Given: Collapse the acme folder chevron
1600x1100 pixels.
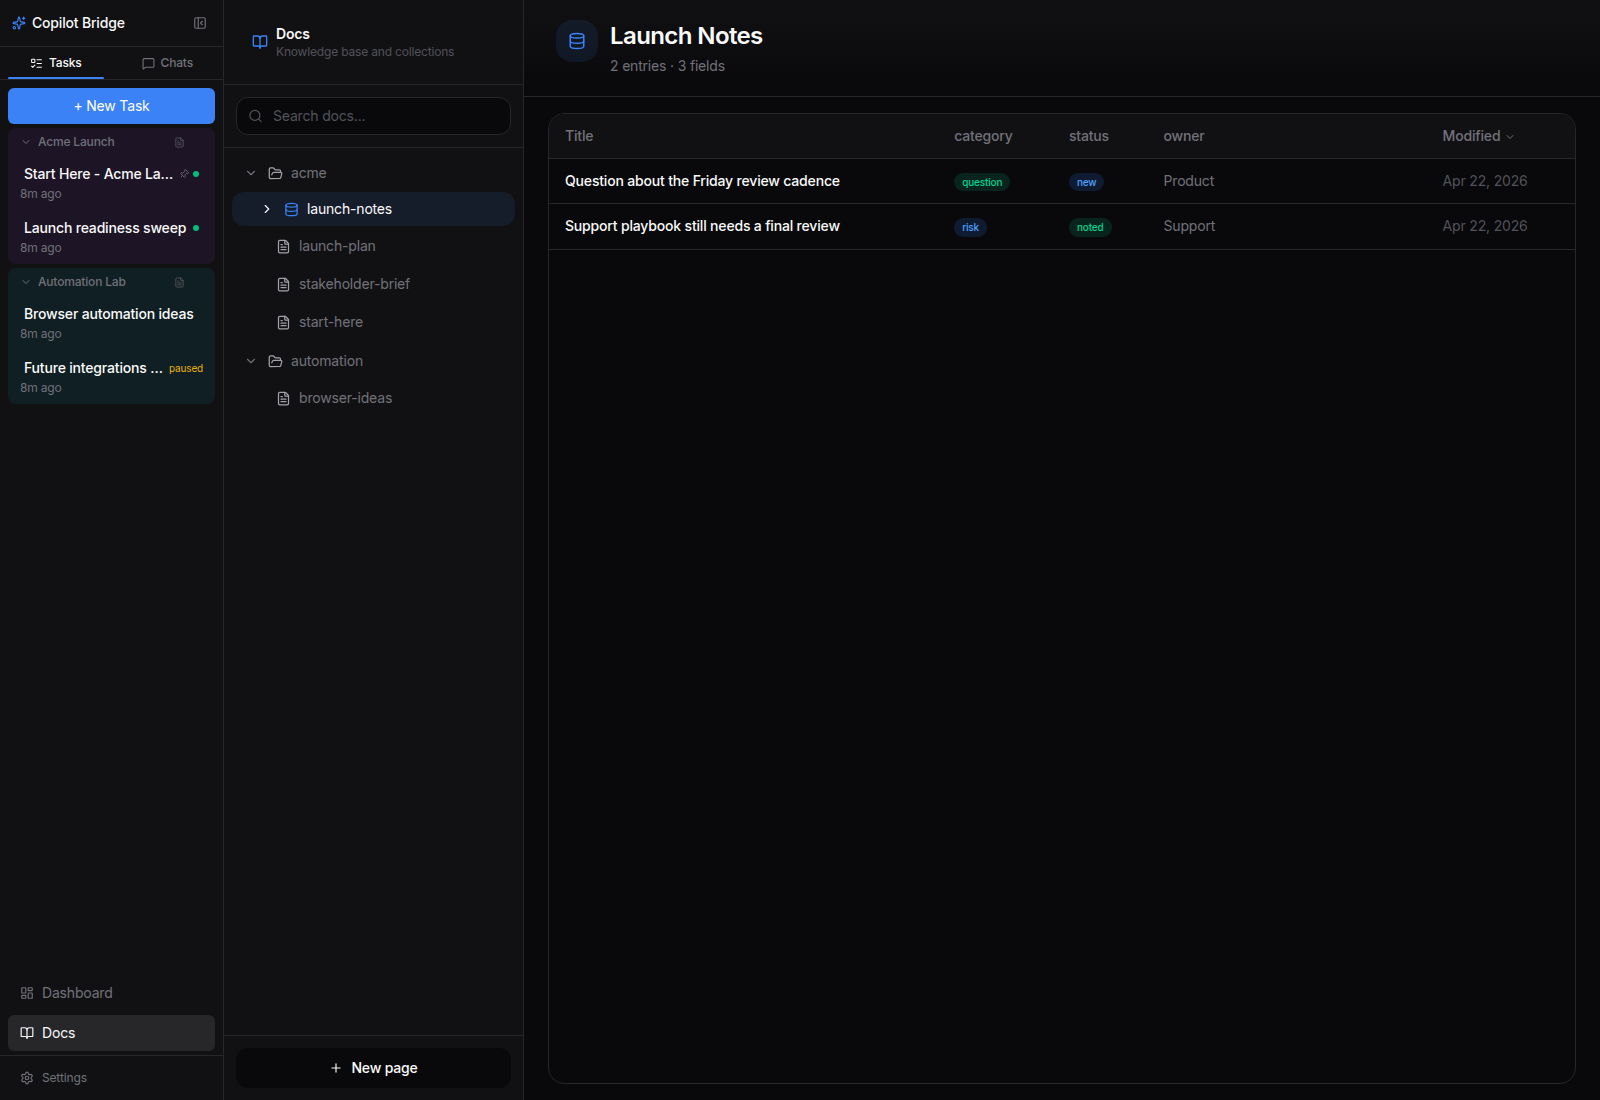Looking at the screenshot, I should (x=251, y=173).
